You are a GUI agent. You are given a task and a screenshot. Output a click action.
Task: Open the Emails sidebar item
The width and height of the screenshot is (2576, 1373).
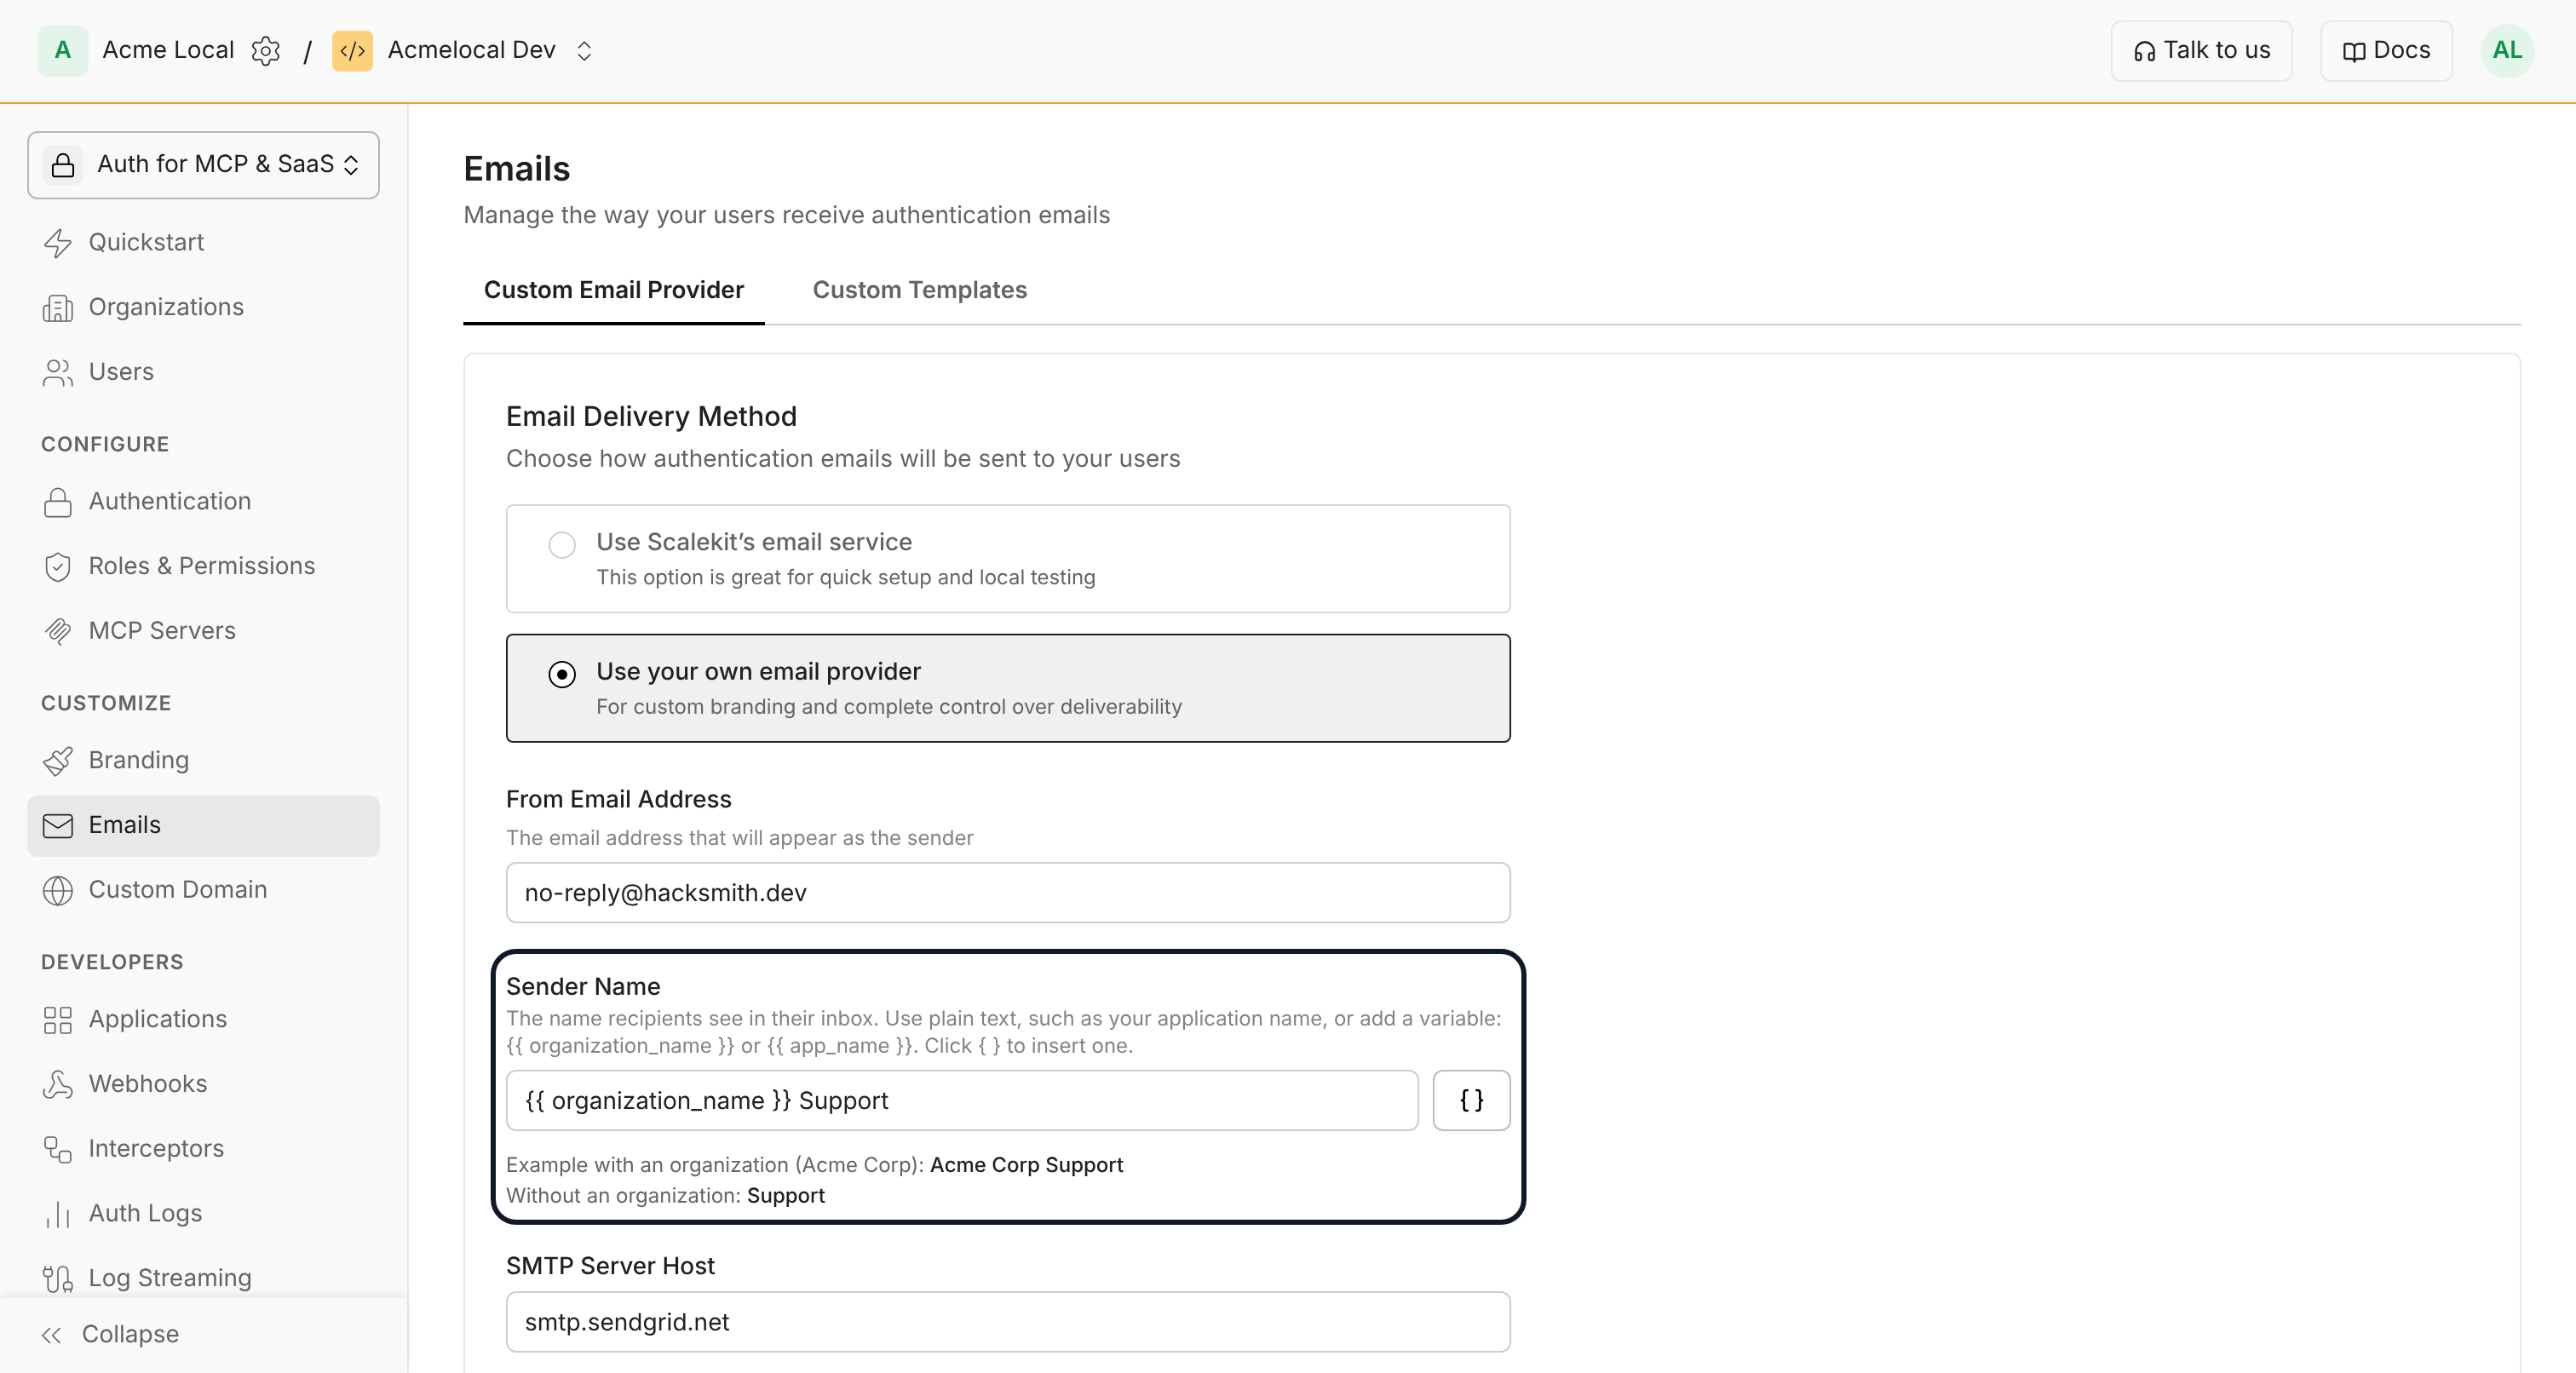coord(203,825)
